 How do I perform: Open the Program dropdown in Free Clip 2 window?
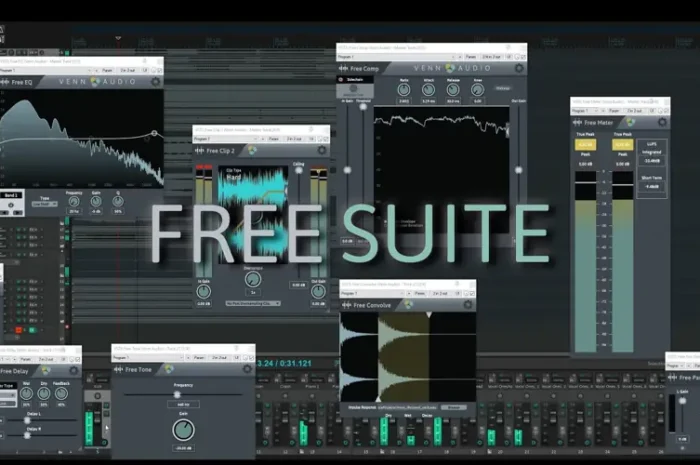tap(222, 138)
